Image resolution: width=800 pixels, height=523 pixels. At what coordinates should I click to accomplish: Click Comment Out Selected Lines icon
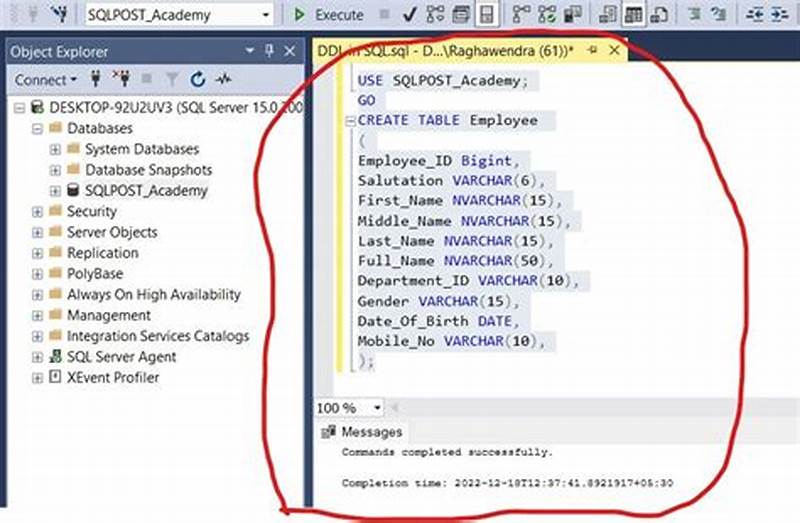point(693,14)
